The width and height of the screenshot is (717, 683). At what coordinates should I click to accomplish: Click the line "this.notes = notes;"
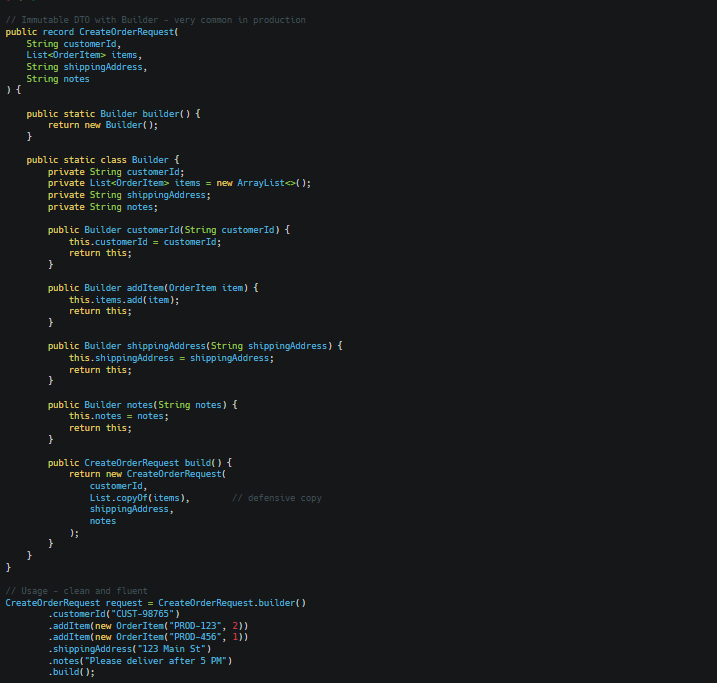119,416
